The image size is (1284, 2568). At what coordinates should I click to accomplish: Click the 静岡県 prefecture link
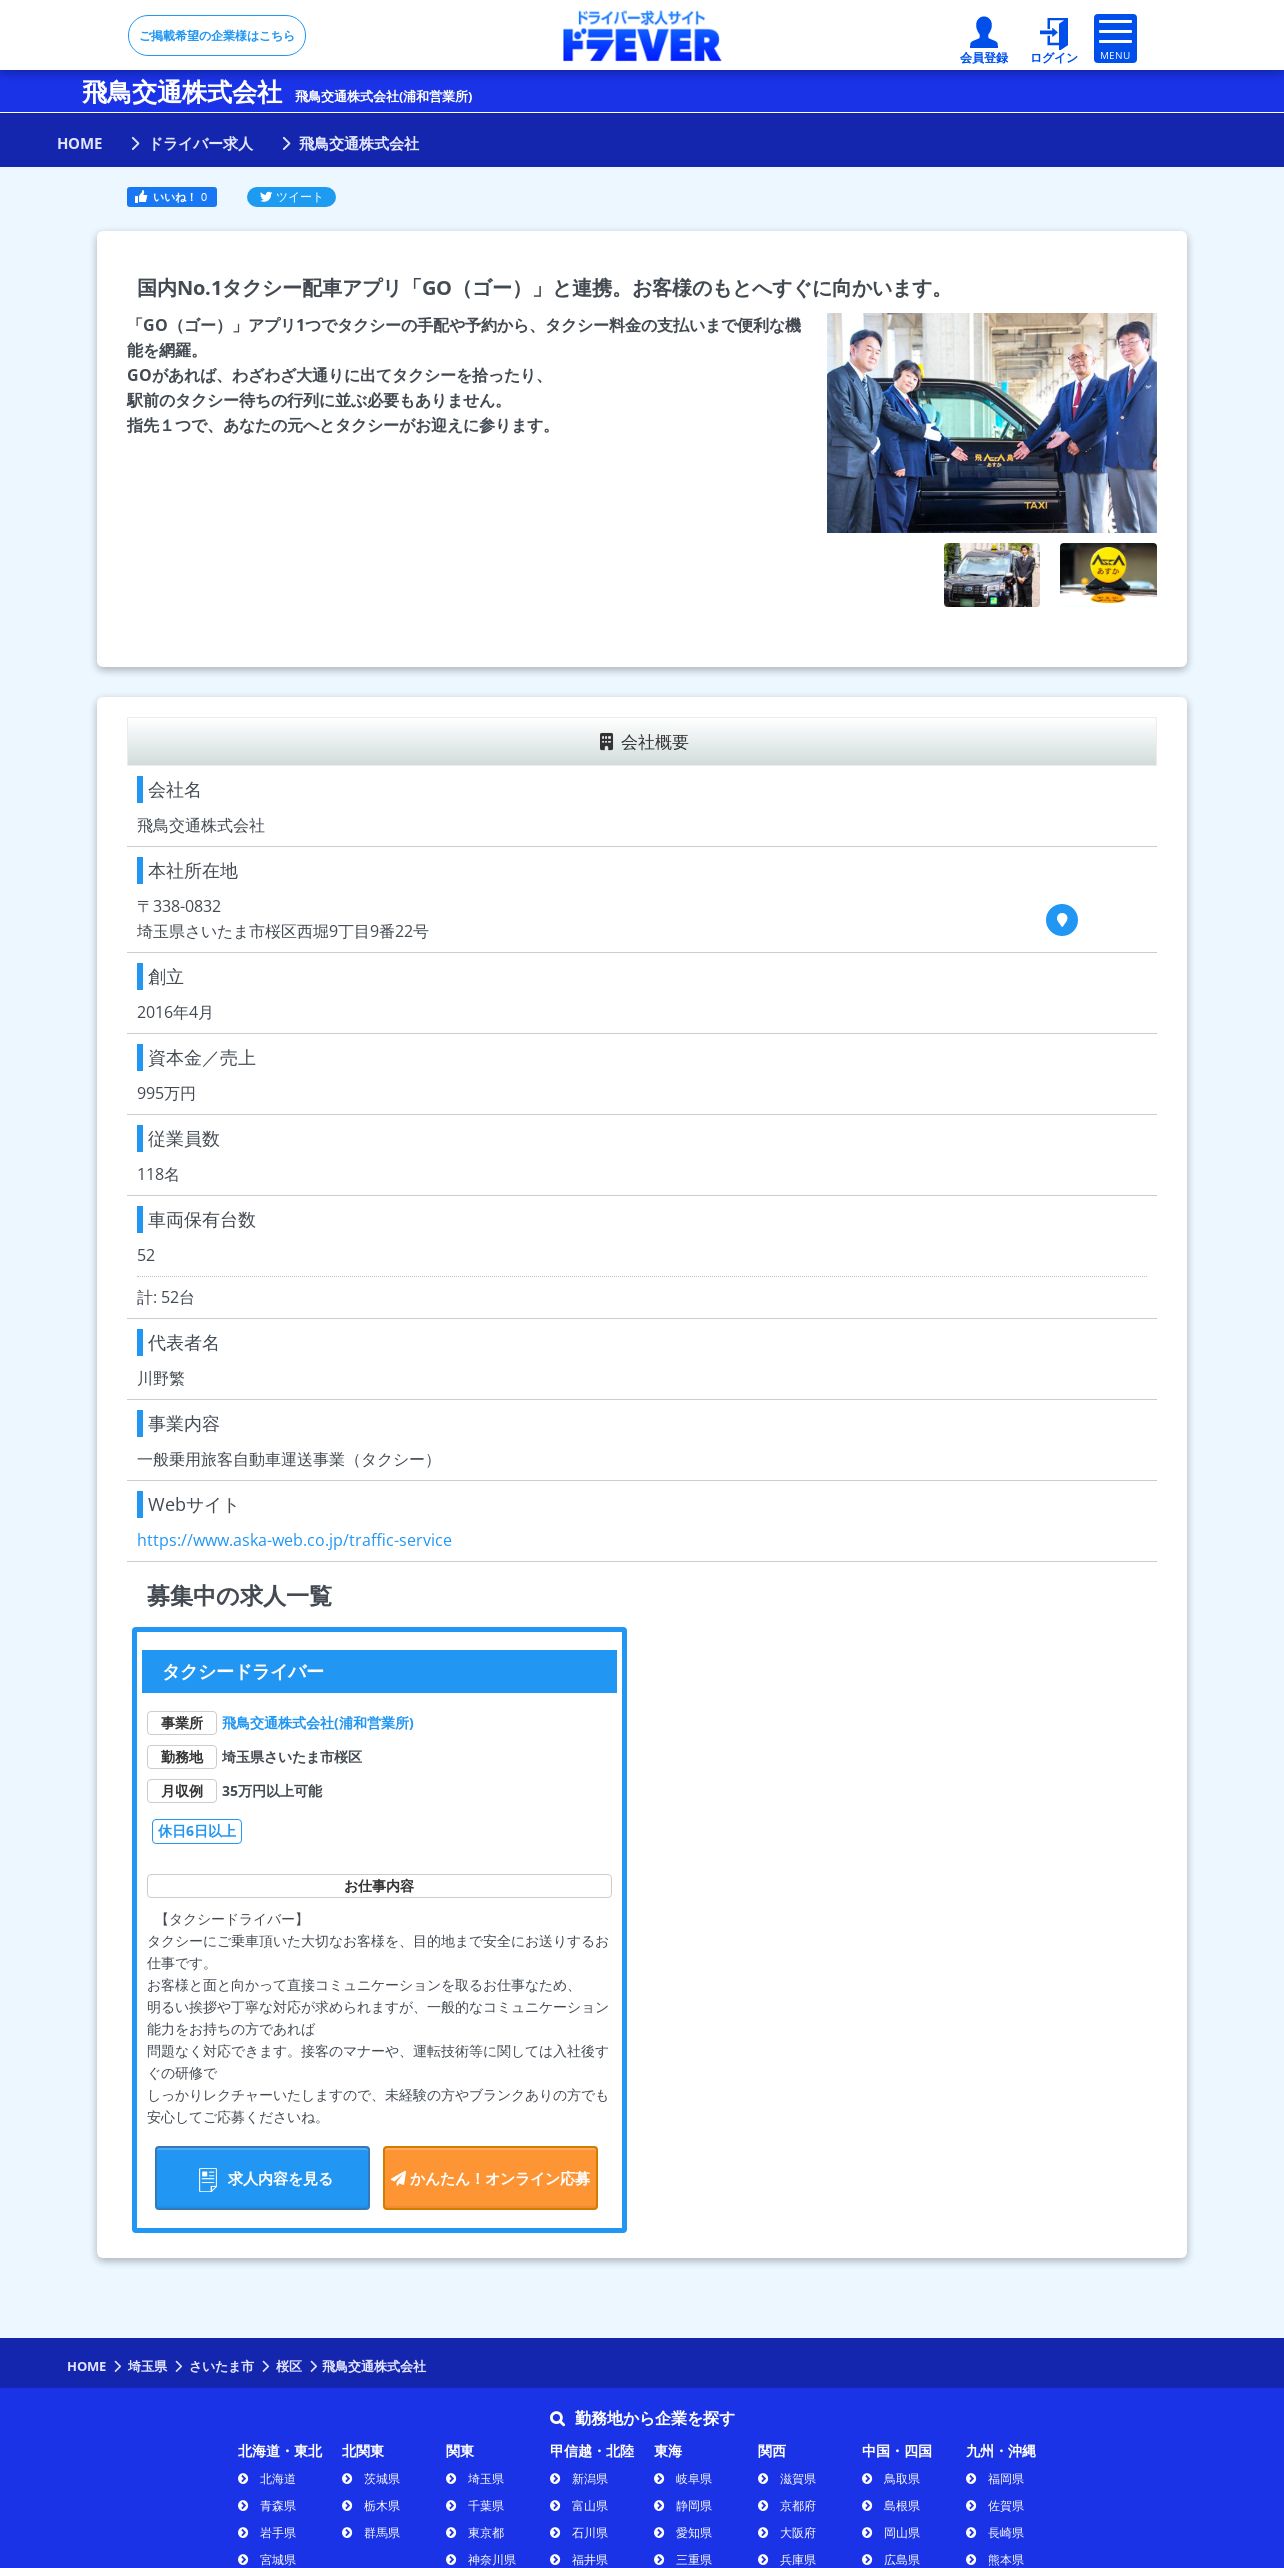pyautogui.click(x=694, y=2506)
